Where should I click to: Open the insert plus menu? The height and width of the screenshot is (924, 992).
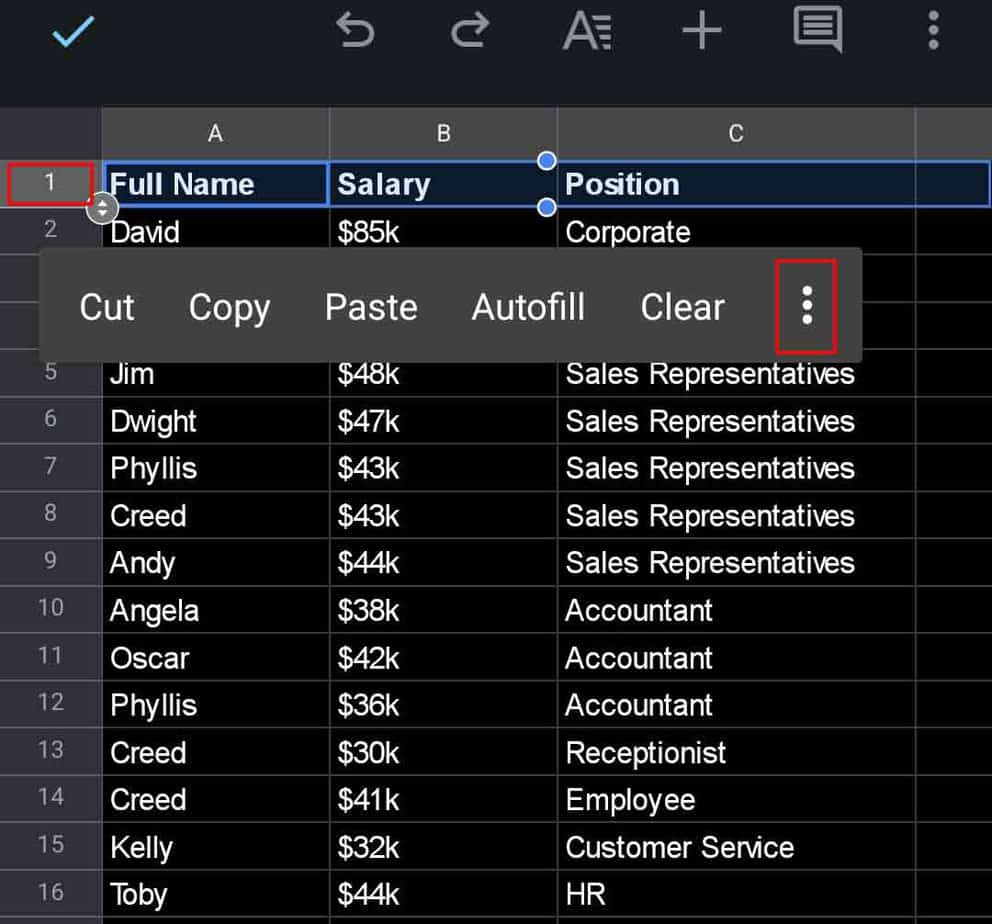pos(702,31)
